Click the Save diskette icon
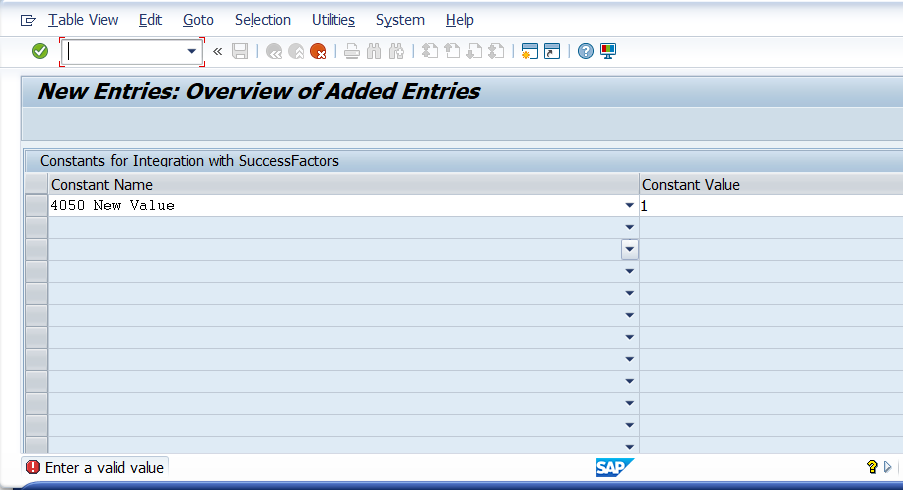 [x=240, y=51]
